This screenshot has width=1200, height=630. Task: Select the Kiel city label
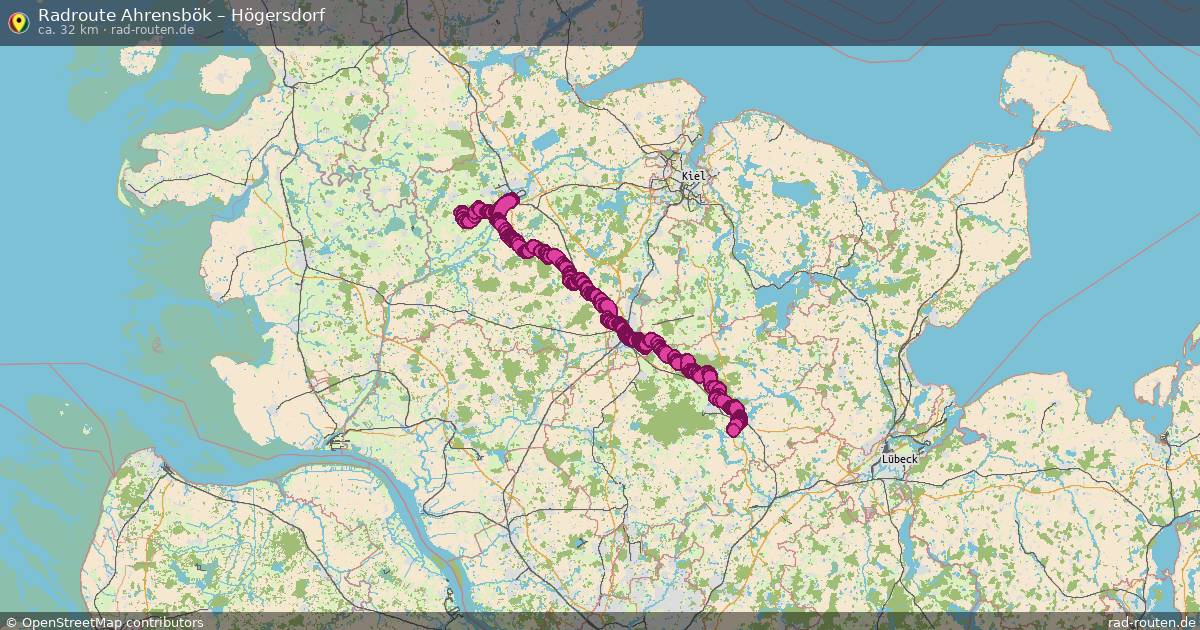point(693,176)
